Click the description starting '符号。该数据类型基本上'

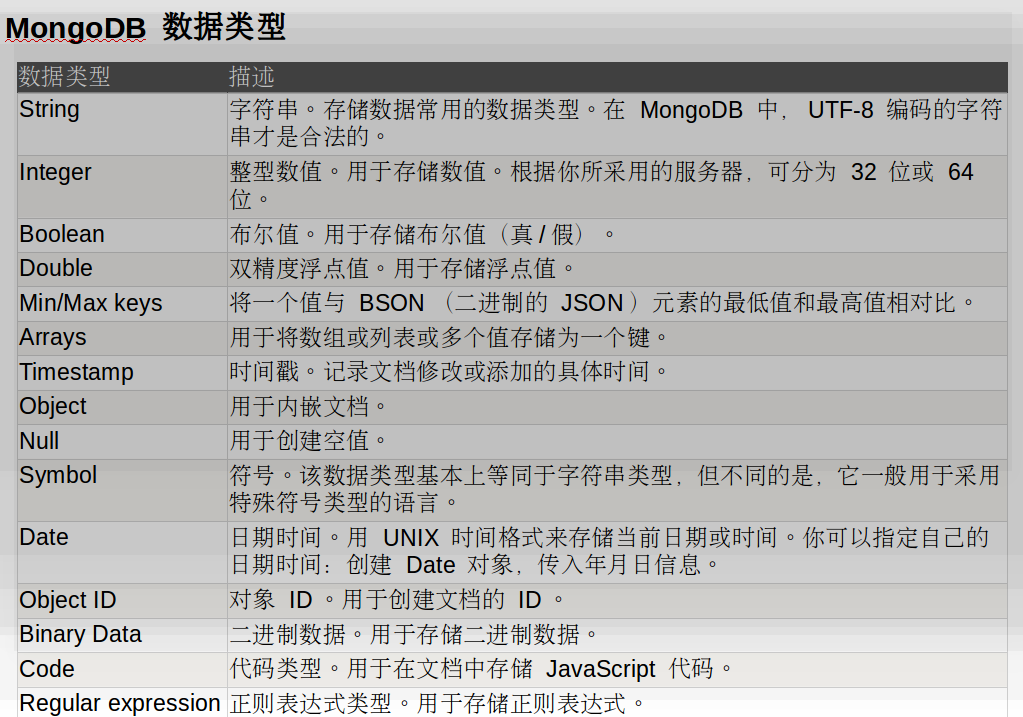pyautogui.click(x=617, y=490)
